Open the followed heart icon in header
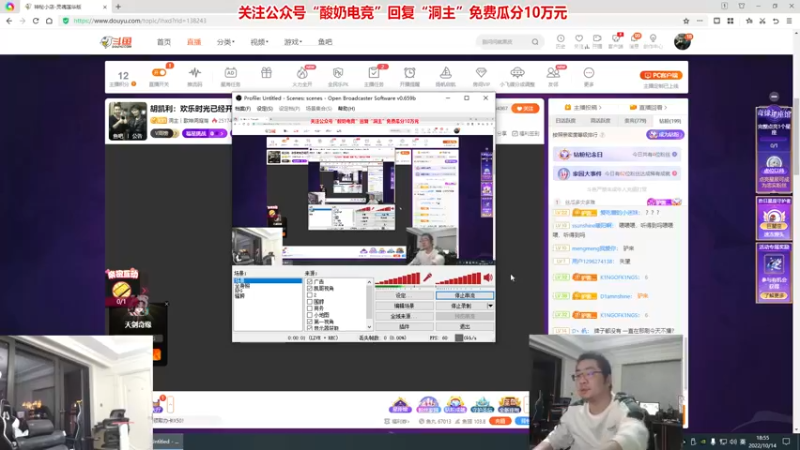 579,39
